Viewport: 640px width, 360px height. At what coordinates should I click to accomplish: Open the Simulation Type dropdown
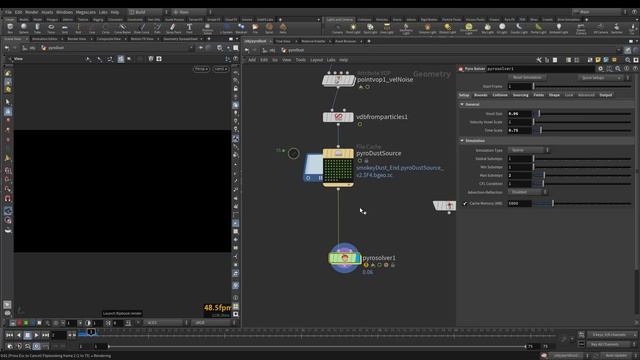528,150
